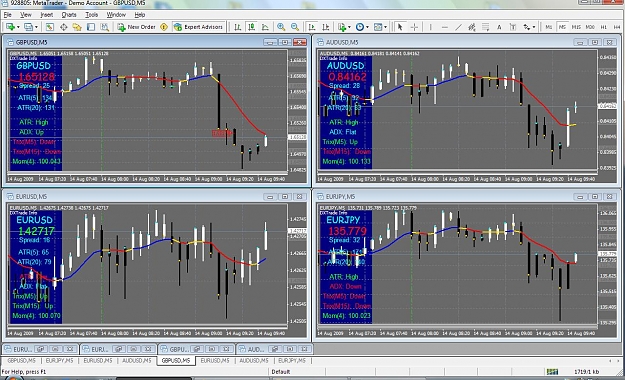The image size is (625, 380).
Task: Select the highlighted GBPUSD,M5 chart tab
Action: click(176, 360)
